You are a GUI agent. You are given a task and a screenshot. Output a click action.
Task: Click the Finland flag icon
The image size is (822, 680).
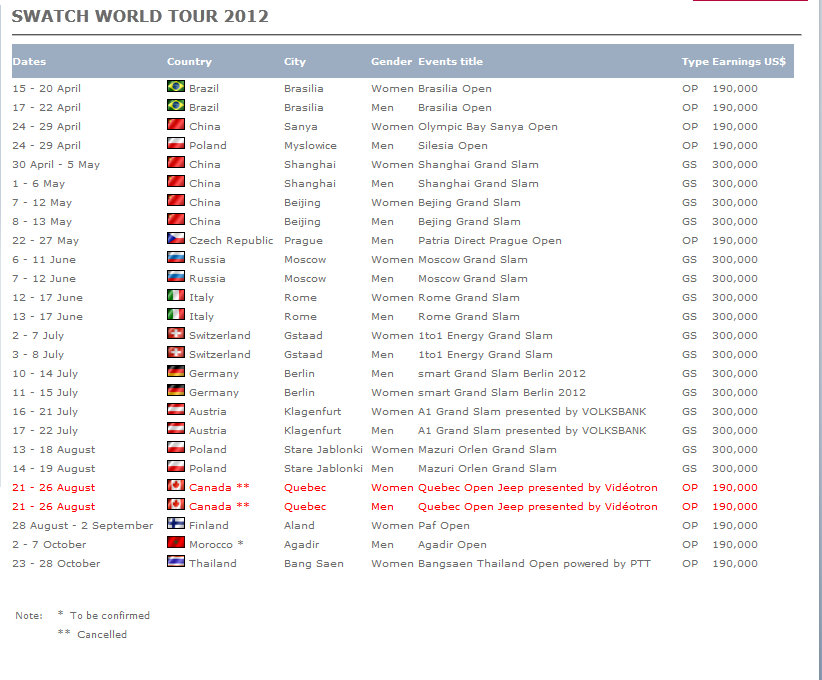tap(175, 525)
